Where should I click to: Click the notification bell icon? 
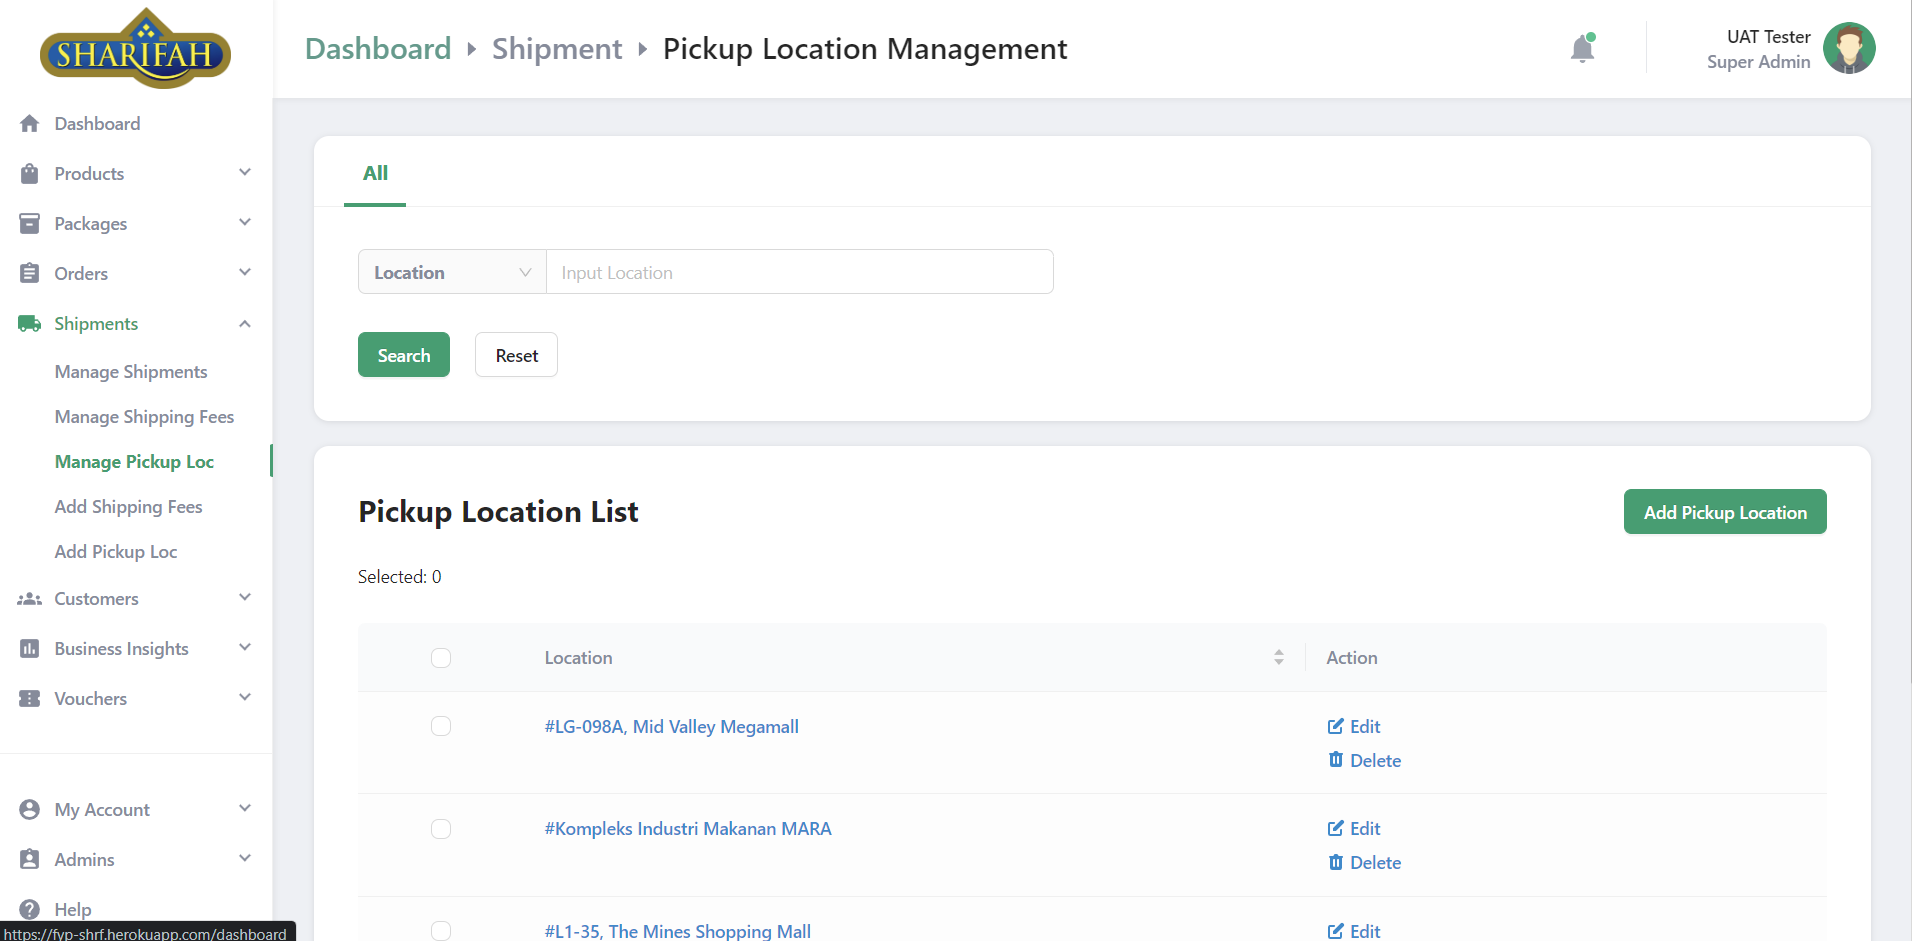click(1582, 49)
